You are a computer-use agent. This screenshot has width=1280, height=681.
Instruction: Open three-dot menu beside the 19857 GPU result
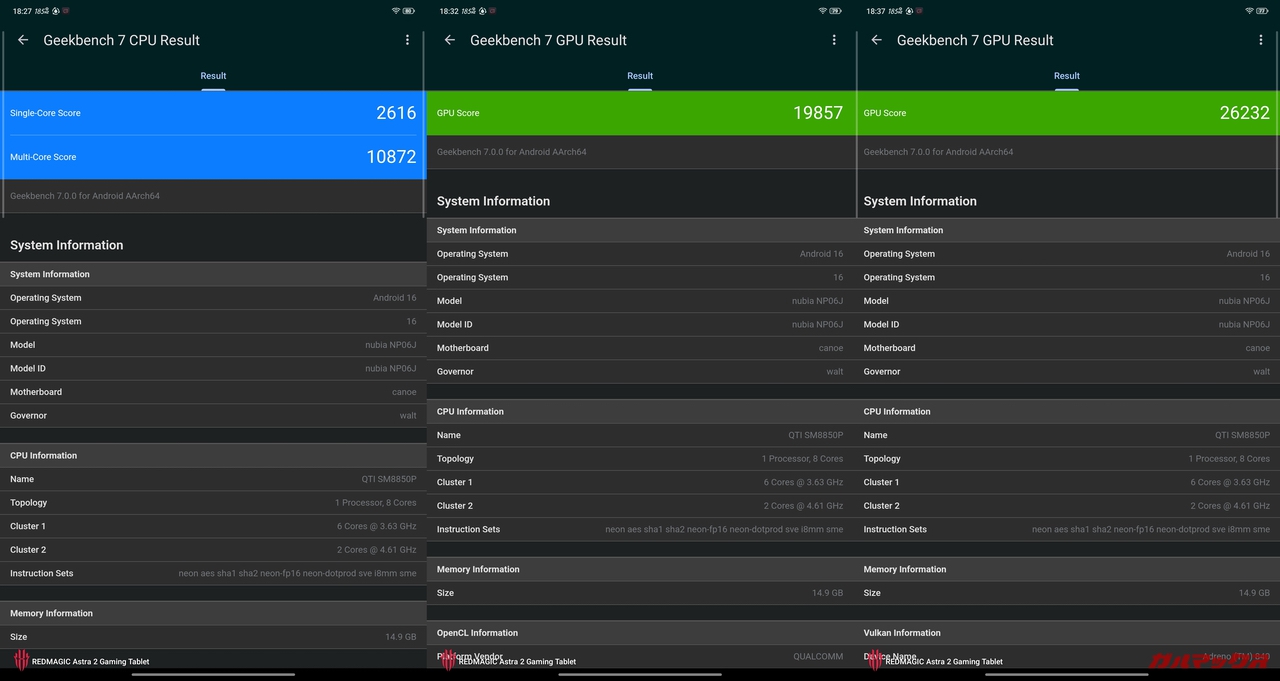pos(834,40)
